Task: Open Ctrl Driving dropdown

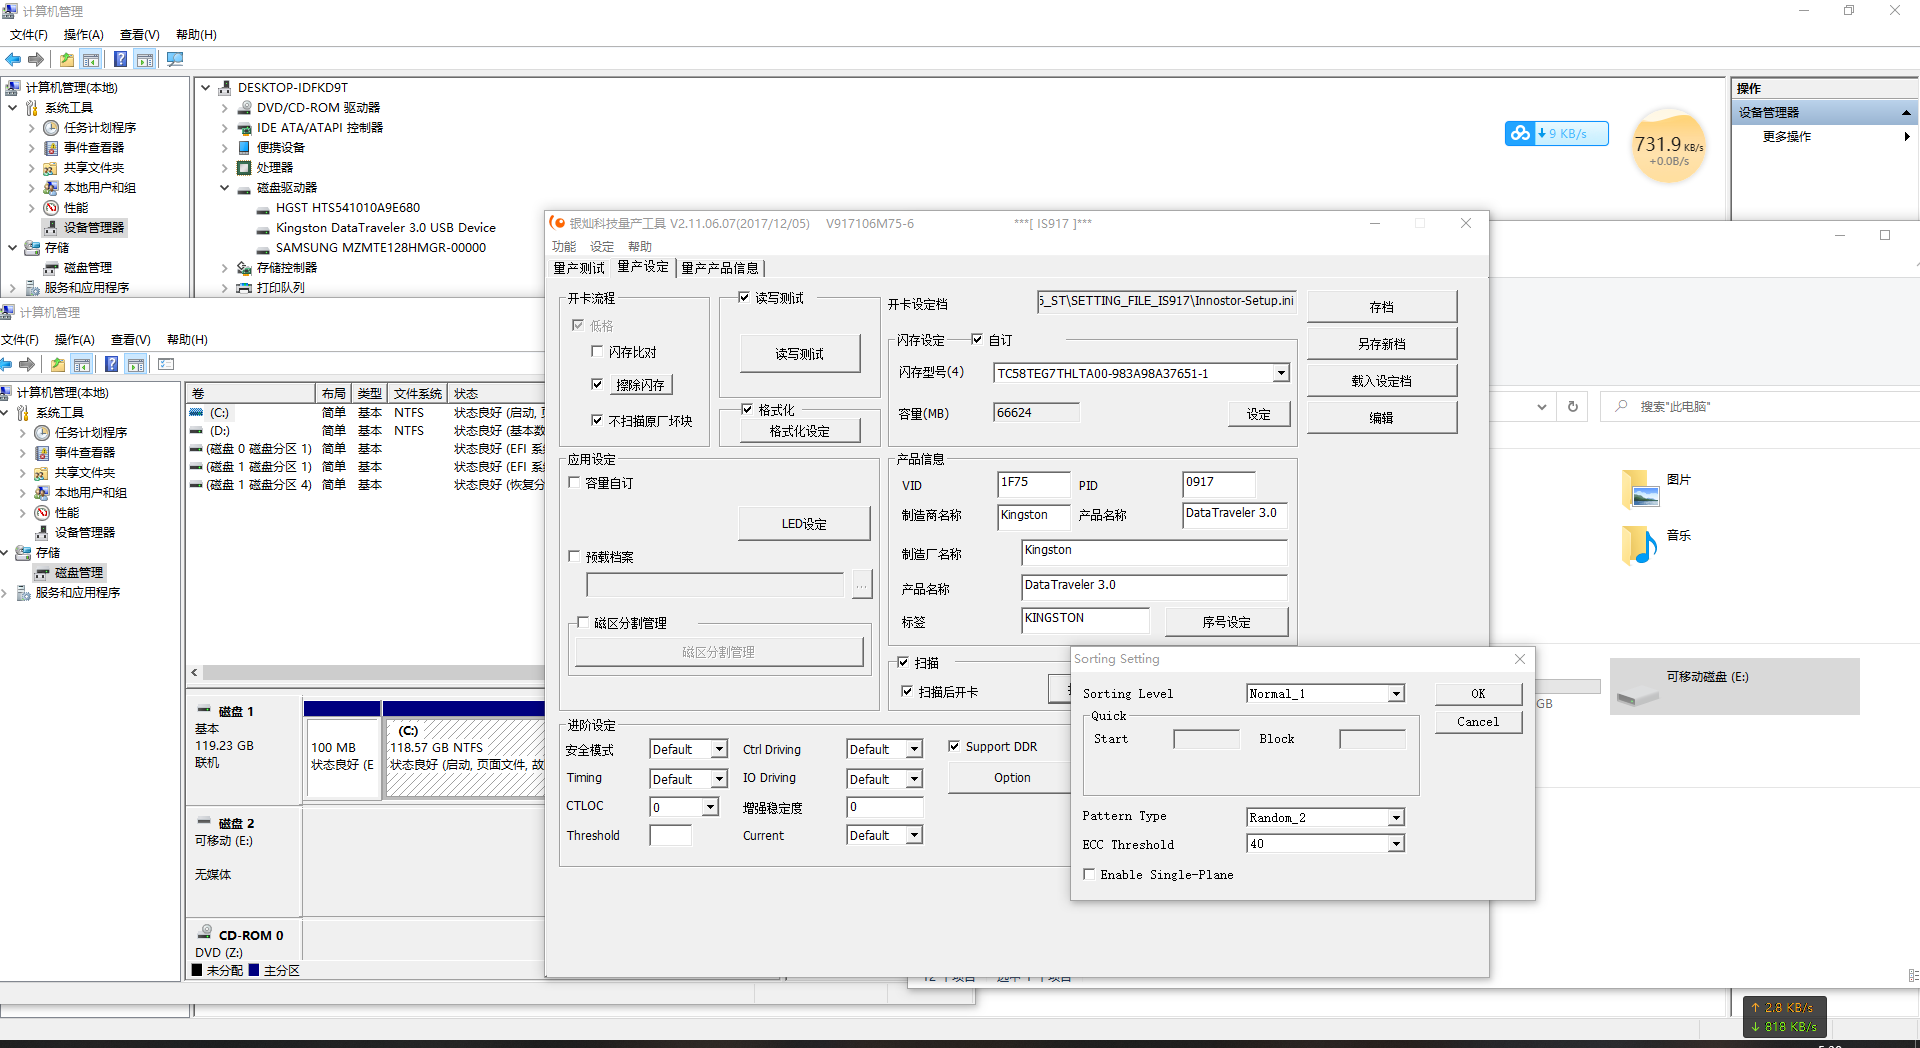Action: (914, 749)
